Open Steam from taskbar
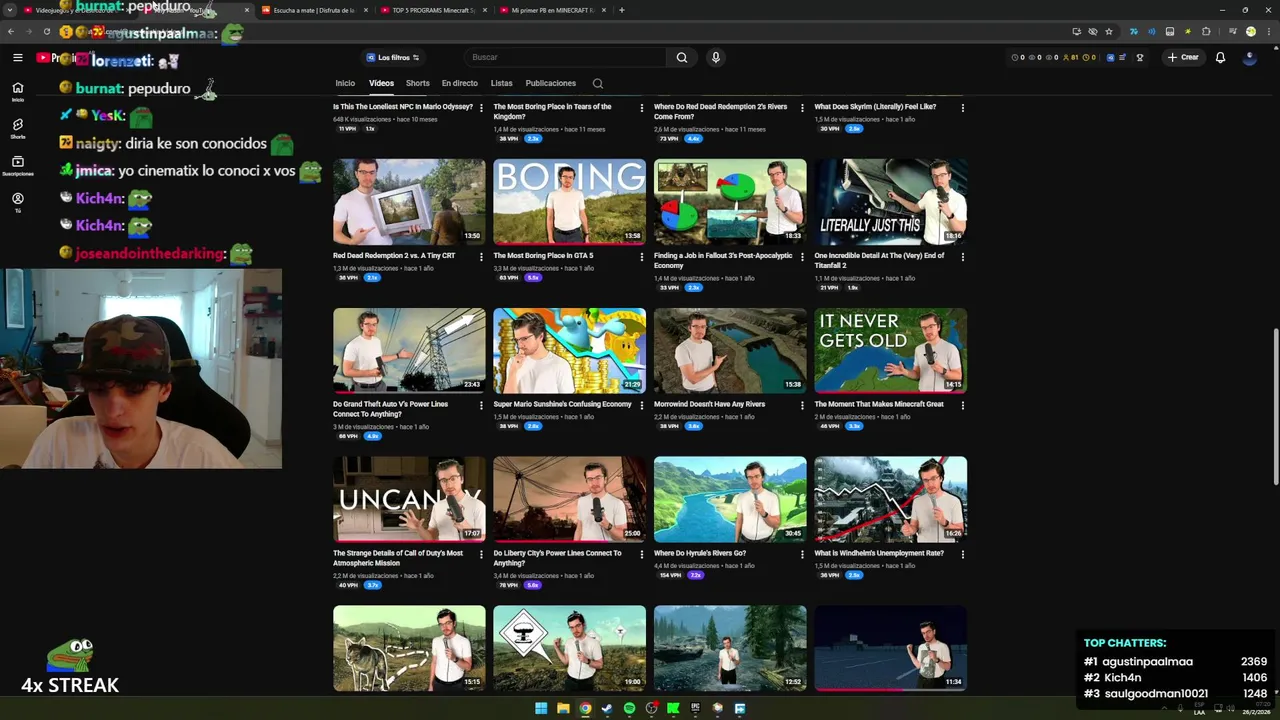The width and height of the screenshot is (1280, 720). coord(607,708)
